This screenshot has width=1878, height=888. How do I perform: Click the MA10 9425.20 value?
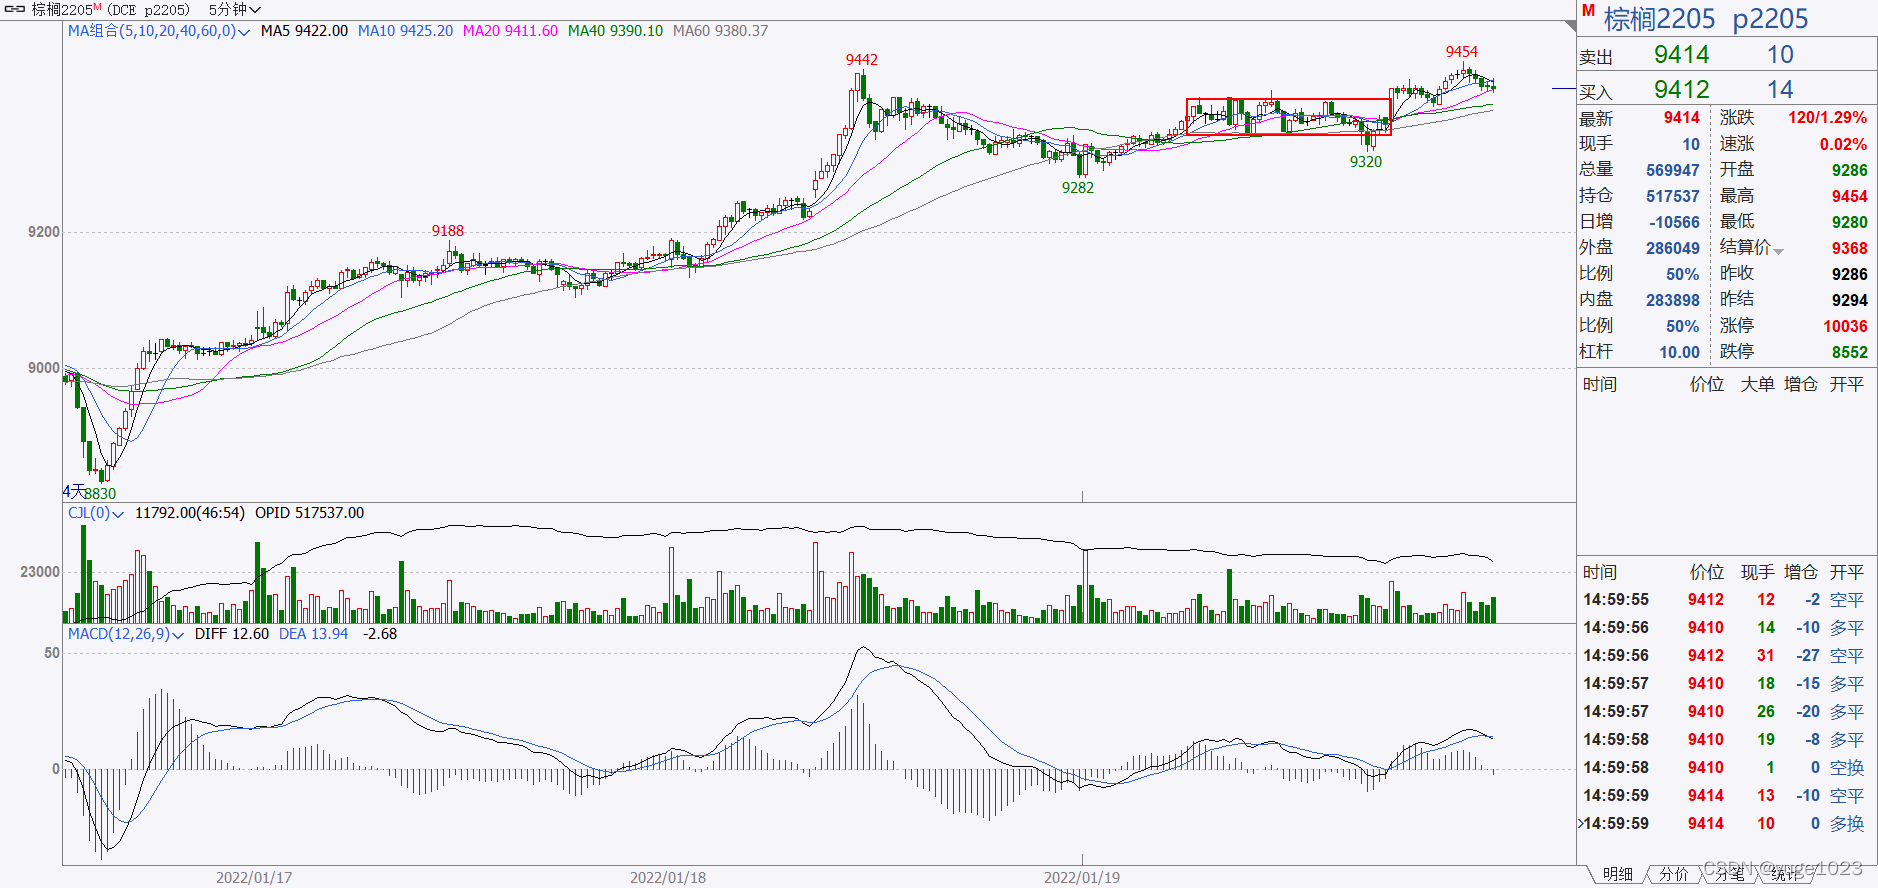click(x=405, y=31)
